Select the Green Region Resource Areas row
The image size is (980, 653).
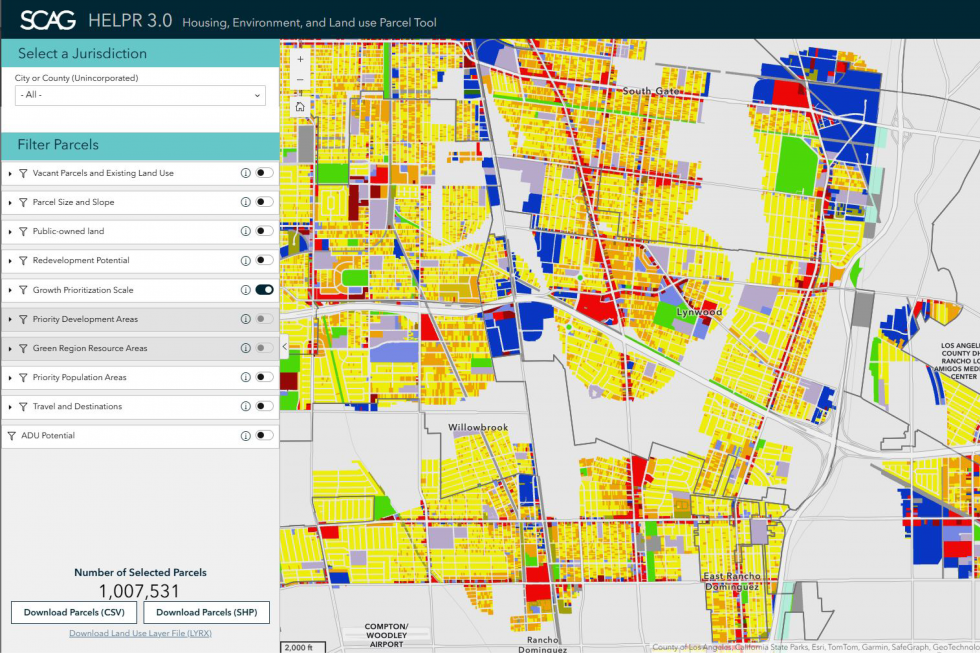(x=90, y=348)
